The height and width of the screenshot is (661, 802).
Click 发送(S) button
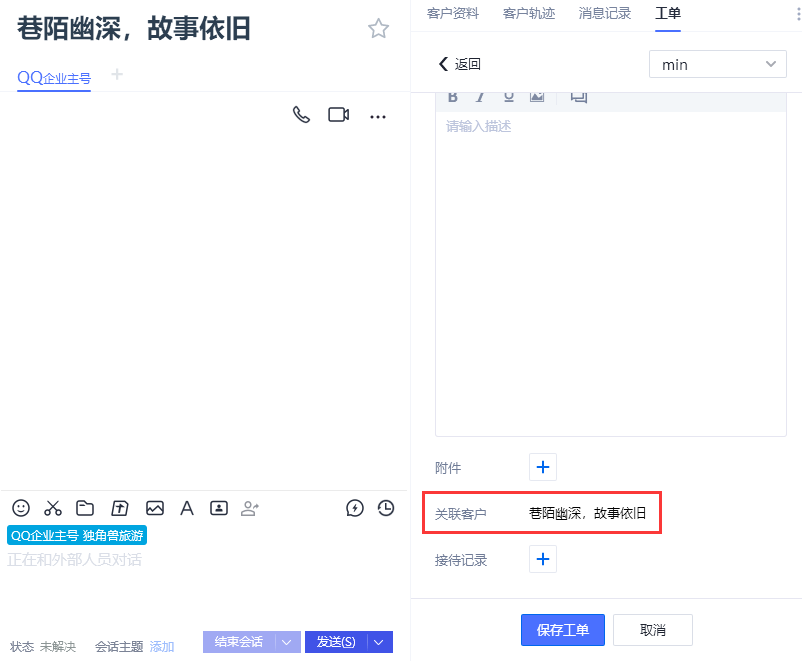(336, 642)
